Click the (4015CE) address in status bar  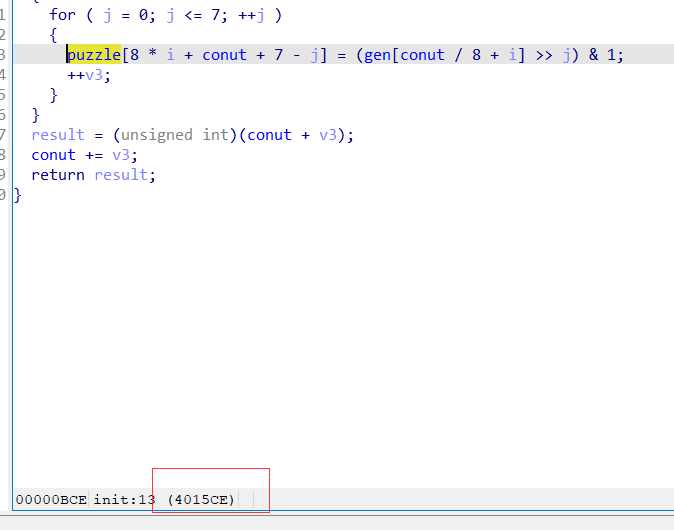[201, 499]
